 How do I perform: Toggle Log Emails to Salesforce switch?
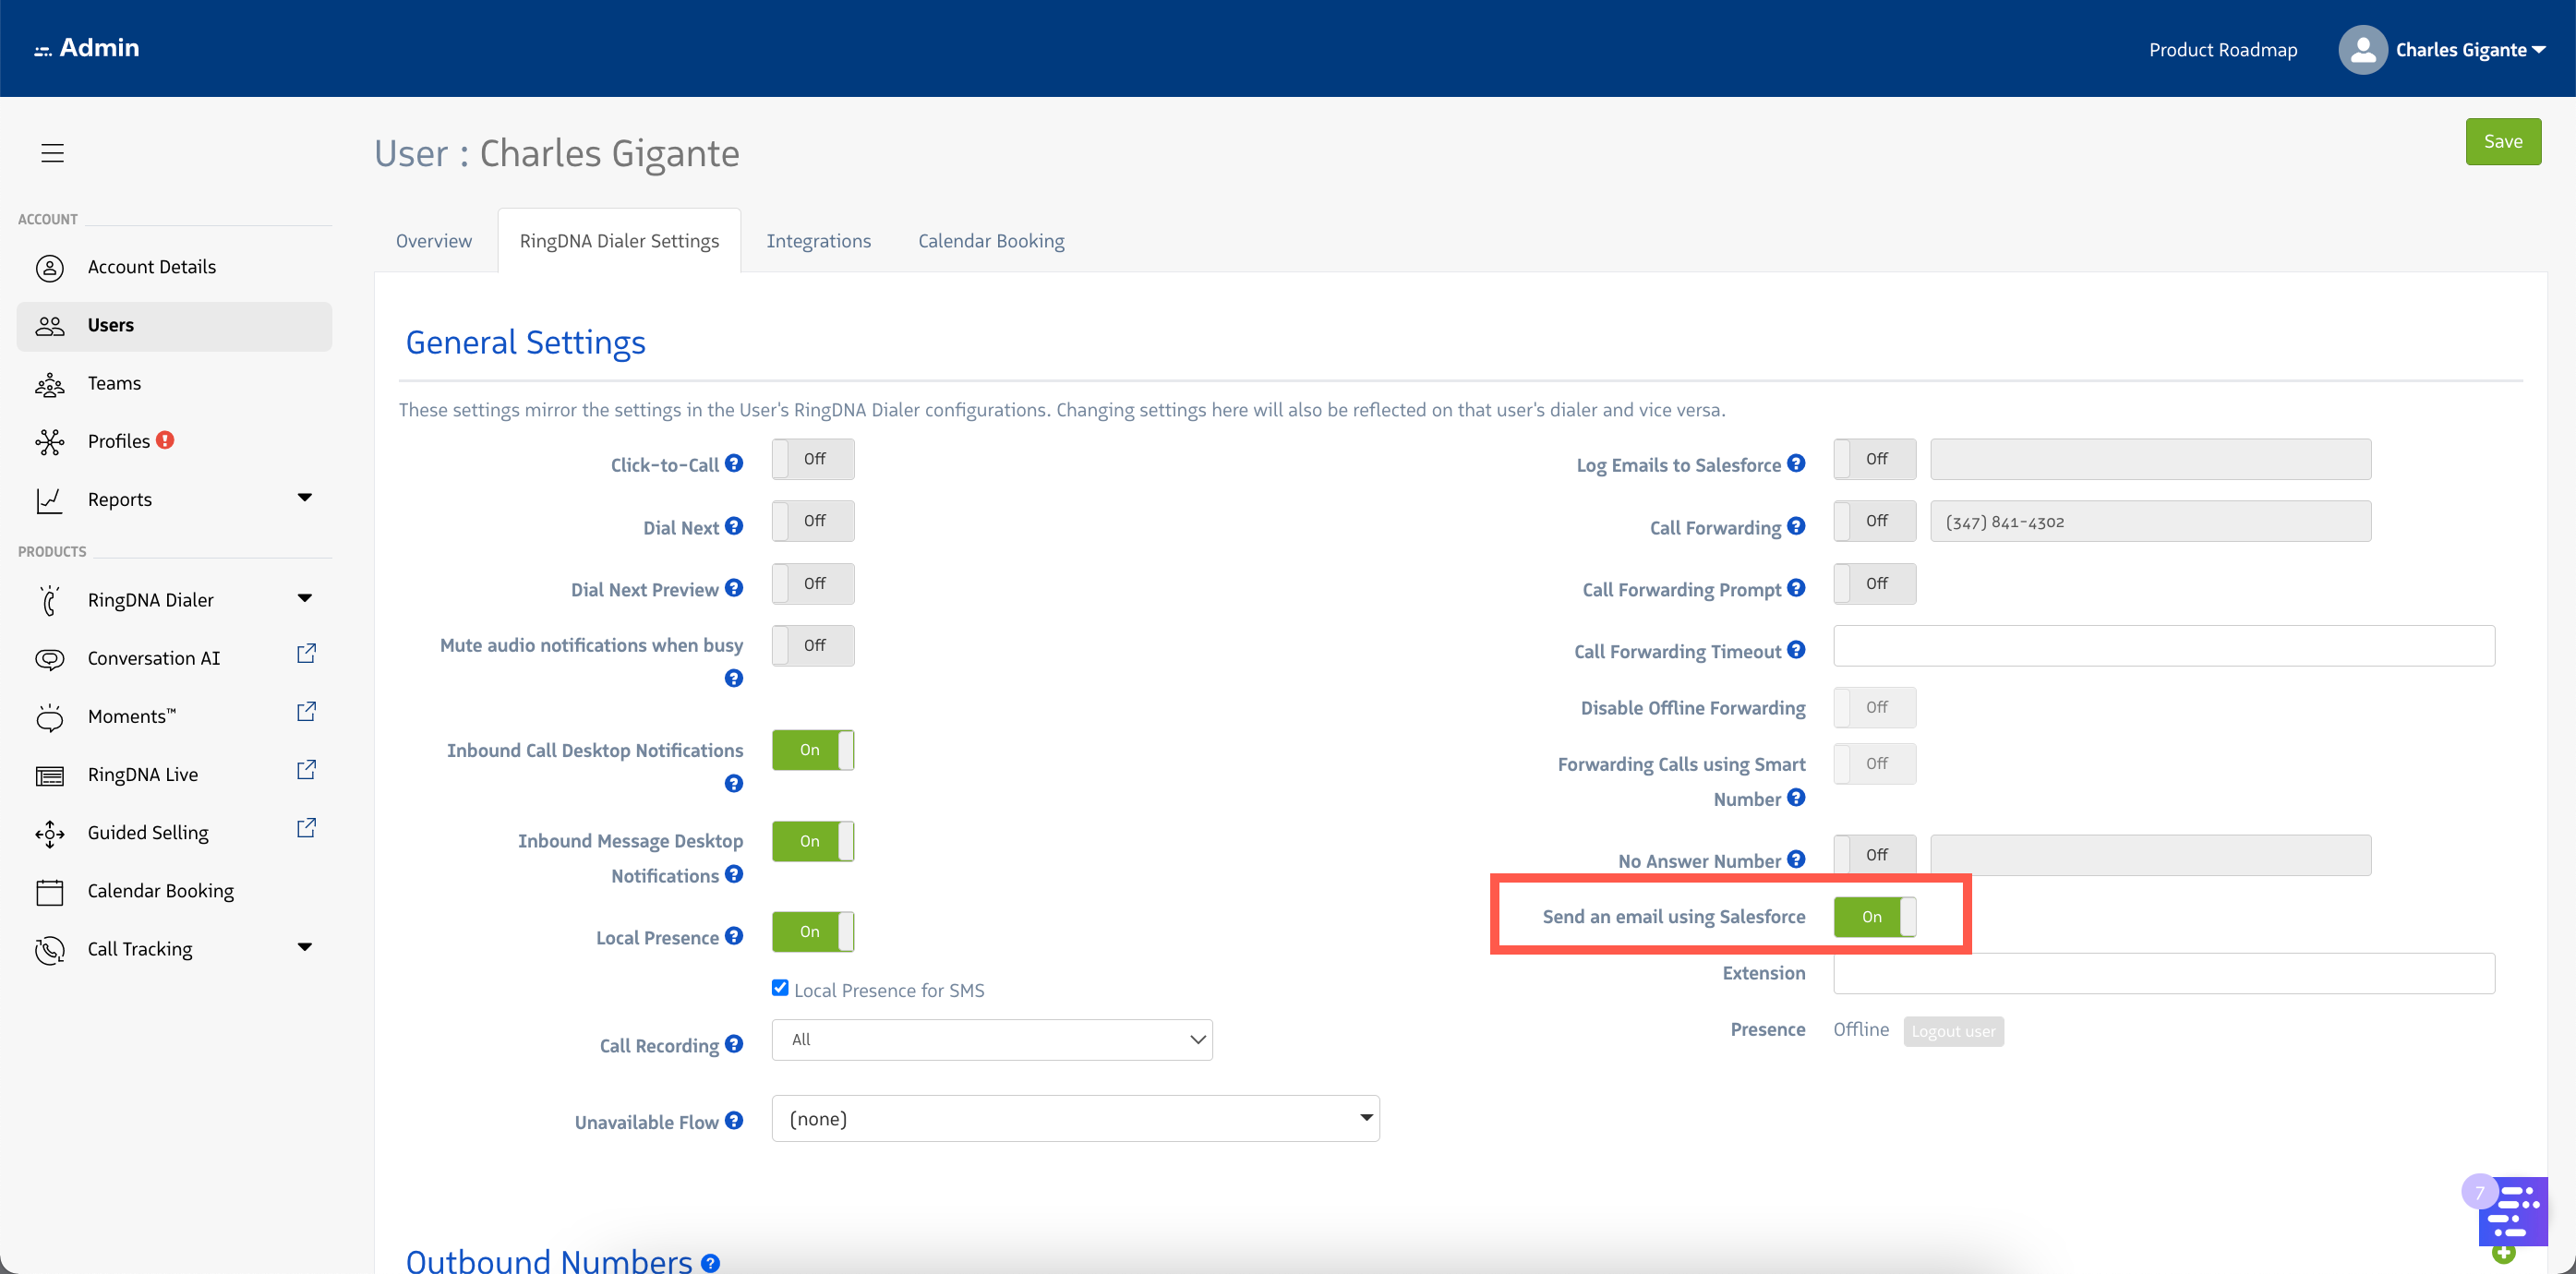click(x=1875, y=459)
